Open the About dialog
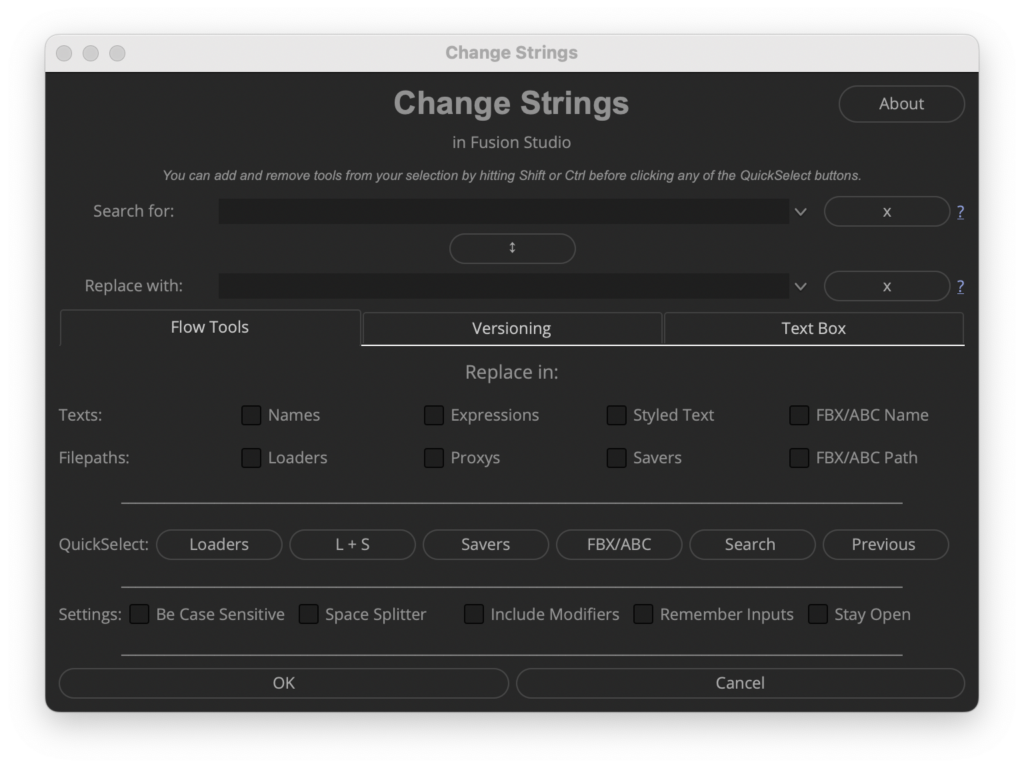Image resolution: width=1024 pixels, height=768 pixels. coord(901,104)
